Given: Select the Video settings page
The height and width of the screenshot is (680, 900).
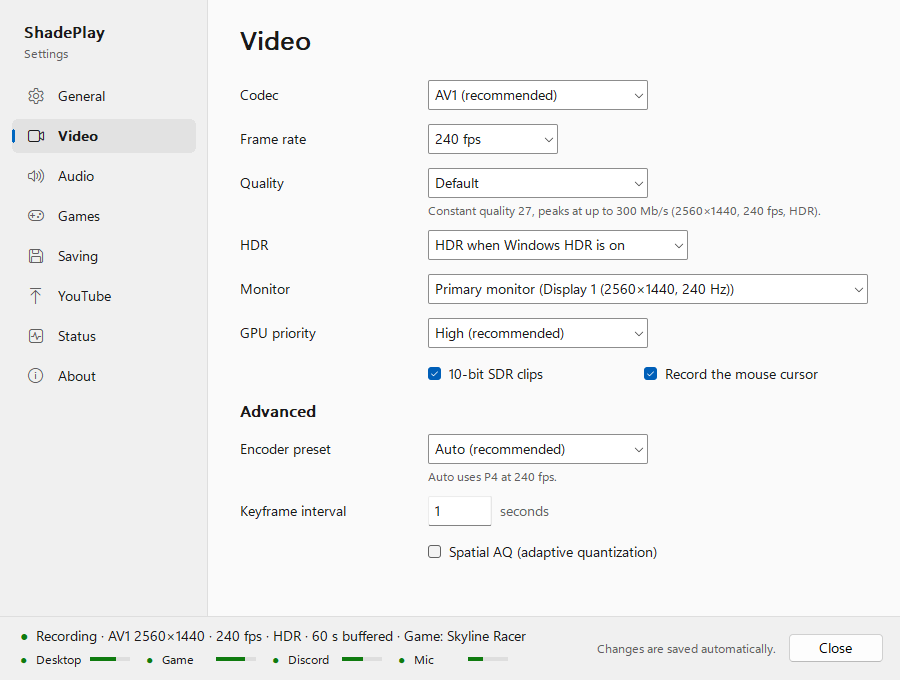Looking at the screenshot, I should pos(104,136).
